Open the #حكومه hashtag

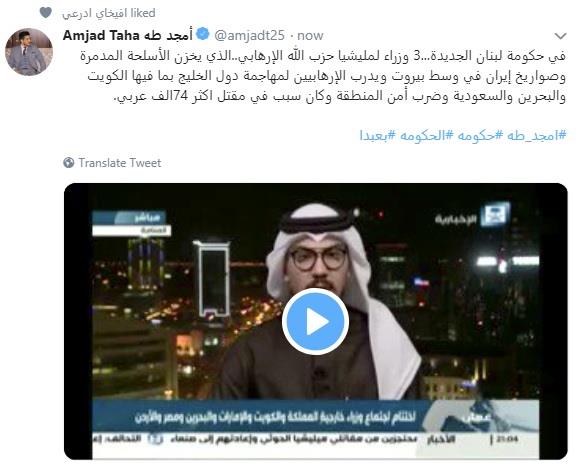click(479, 135)
